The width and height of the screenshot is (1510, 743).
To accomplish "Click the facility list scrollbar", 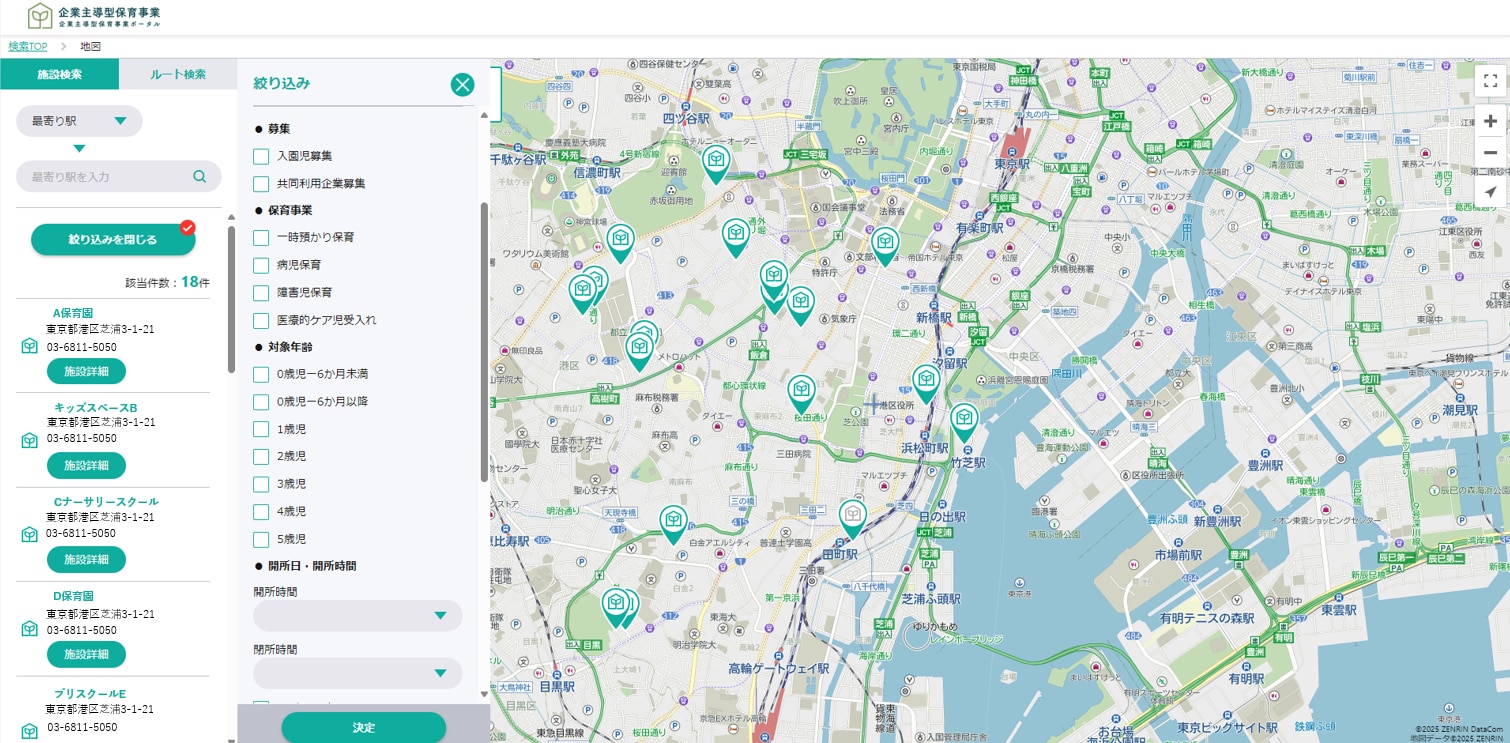I will [x=232, y=300].
